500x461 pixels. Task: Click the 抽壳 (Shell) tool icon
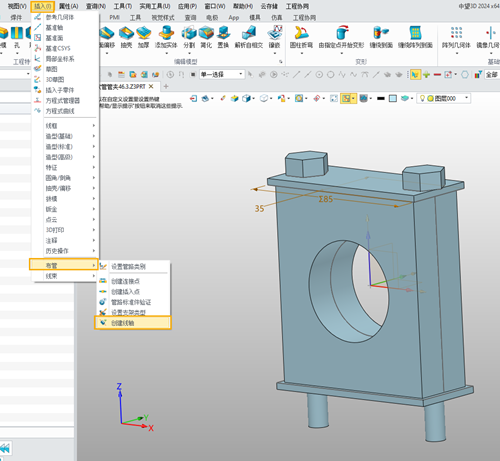tap(126, 33)
